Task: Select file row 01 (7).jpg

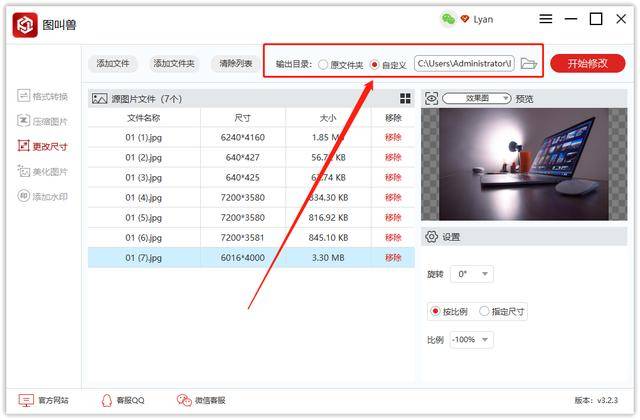Action: tap(251, 258)
